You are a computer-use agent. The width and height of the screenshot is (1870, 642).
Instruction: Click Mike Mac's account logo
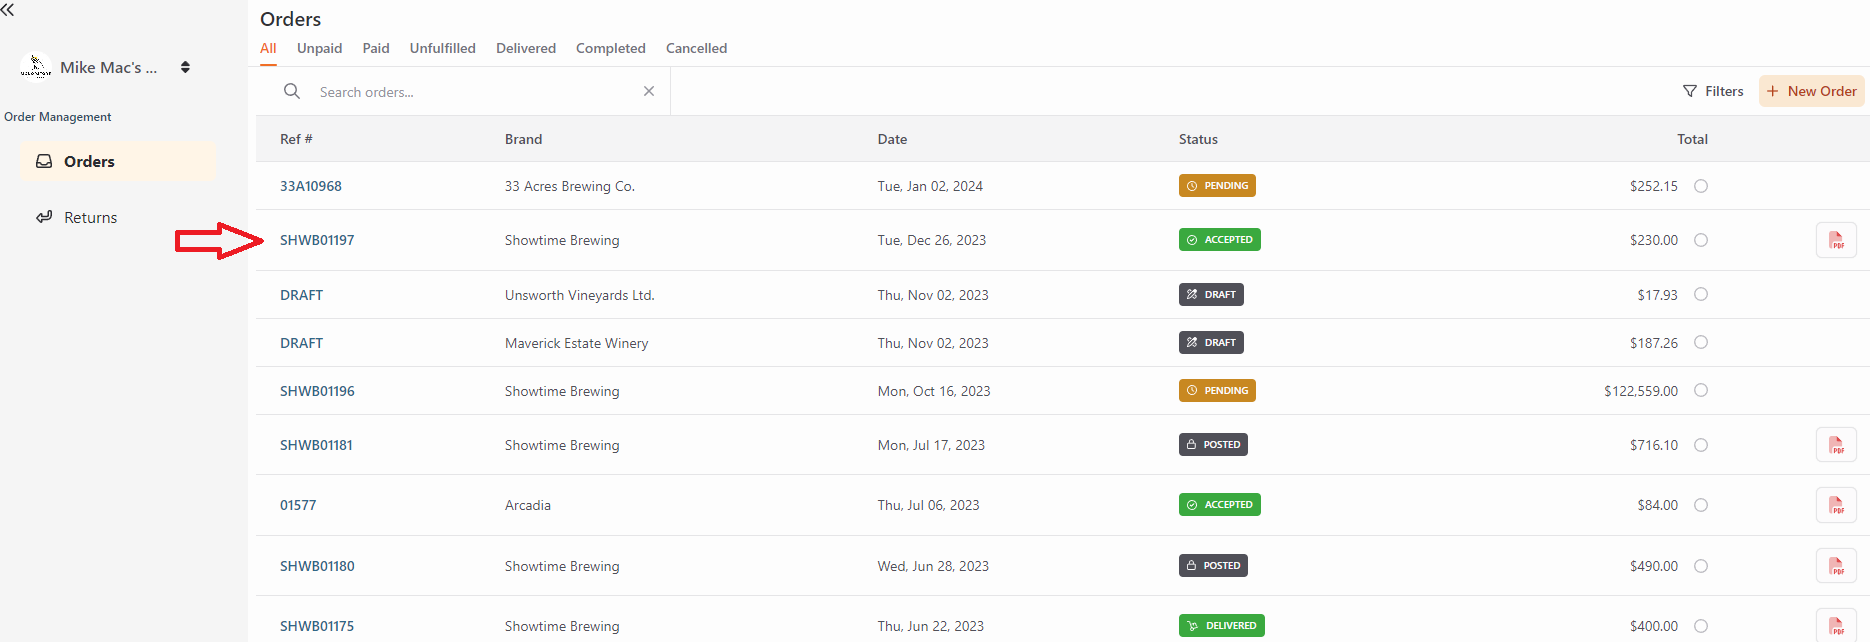pos(36,67)
